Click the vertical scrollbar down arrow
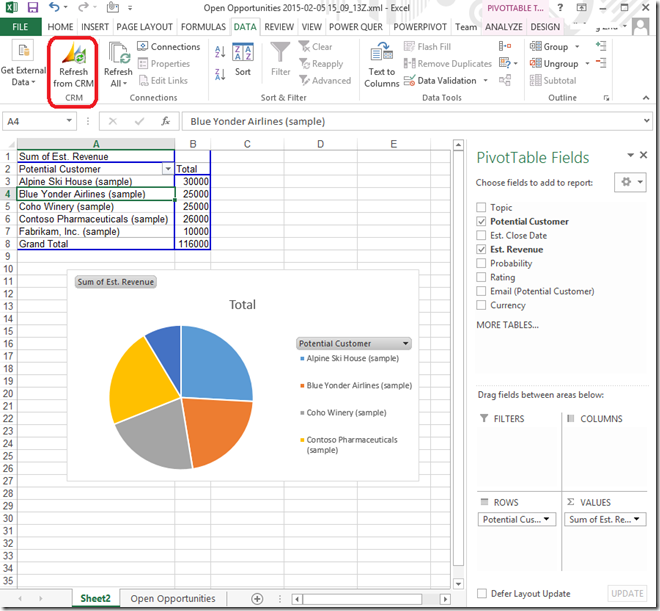 click(458, 584)
